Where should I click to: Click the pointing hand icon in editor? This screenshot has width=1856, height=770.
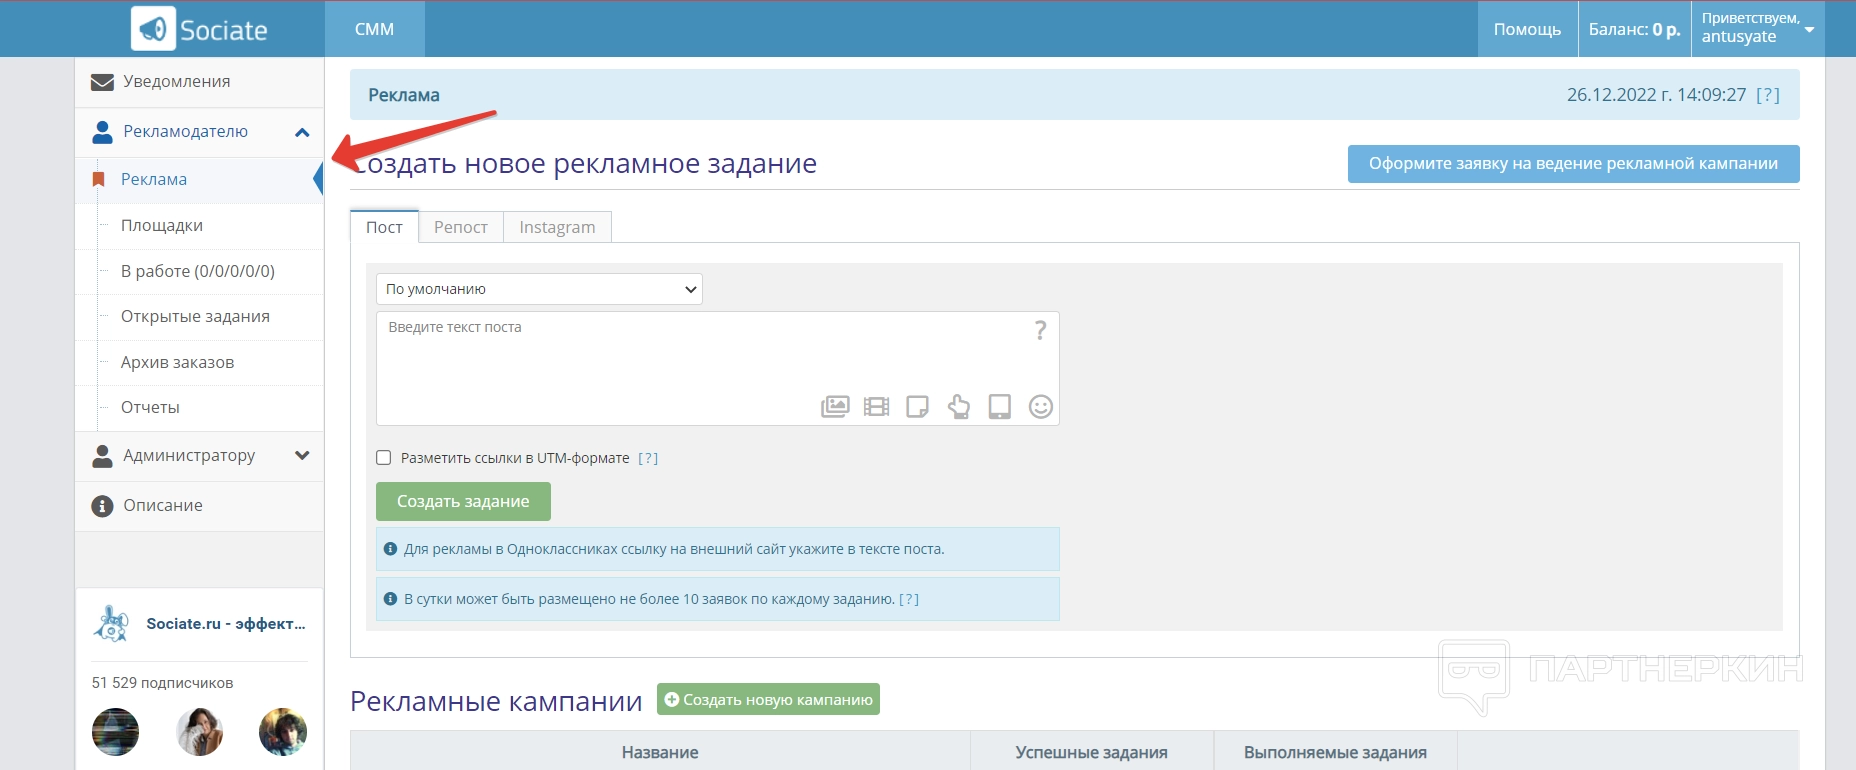point(959,406)
